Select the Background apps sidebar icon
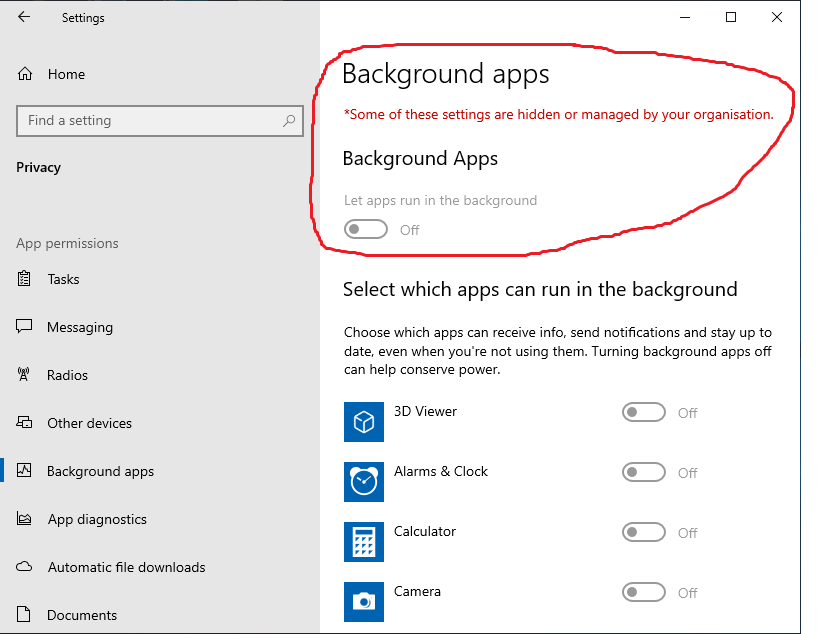 click(24, 470)
